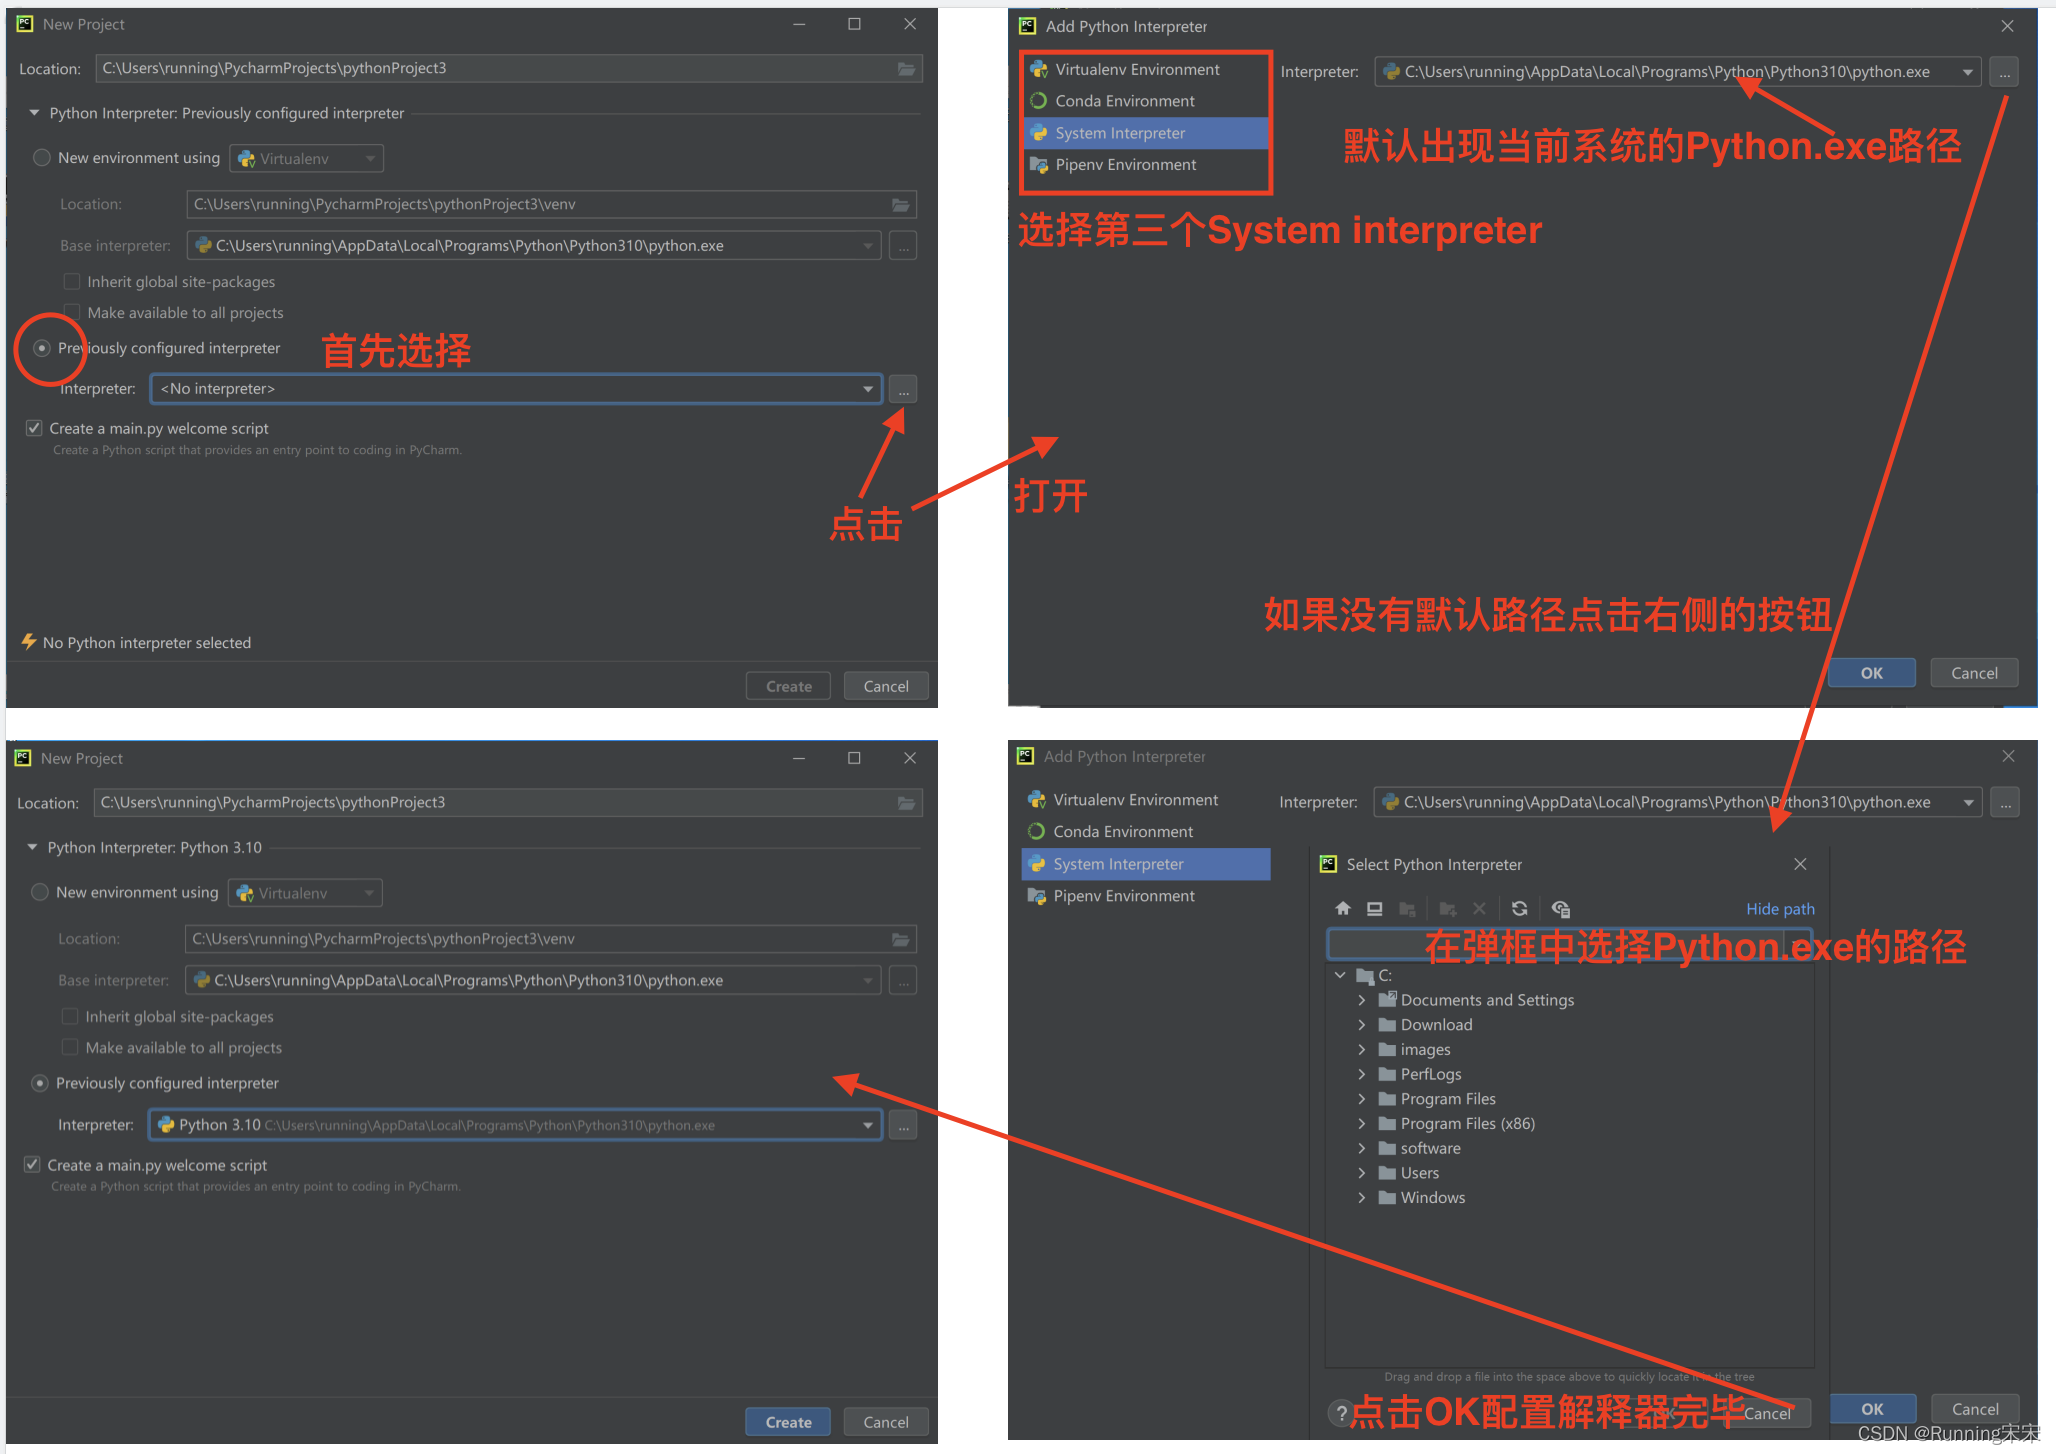Toggle the Create a main.py welcome script checkbox

pyautogui.click(x=34, y=428)
